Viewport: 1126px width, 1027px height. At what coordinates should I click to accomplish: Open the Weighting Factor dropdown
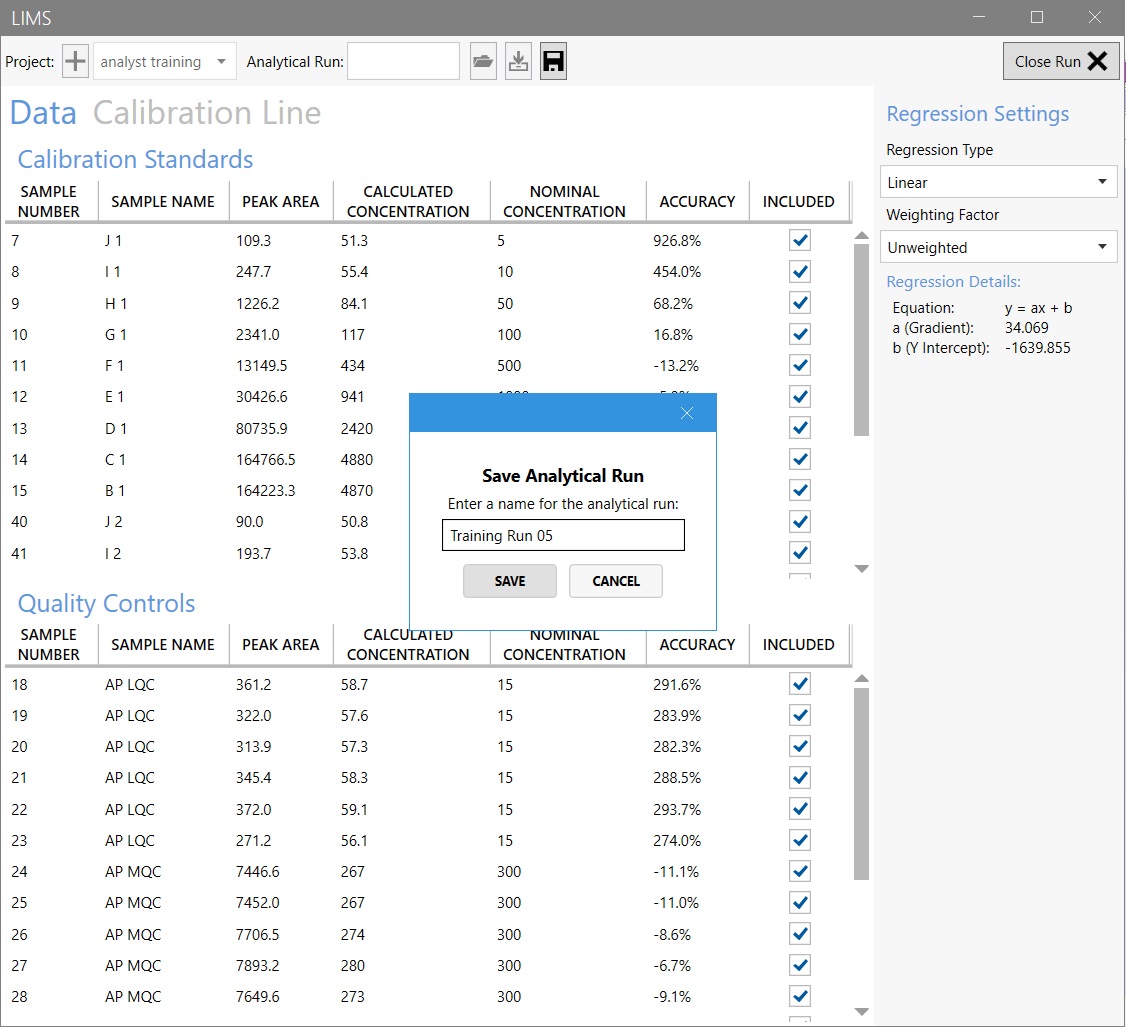tap(997, 246)
